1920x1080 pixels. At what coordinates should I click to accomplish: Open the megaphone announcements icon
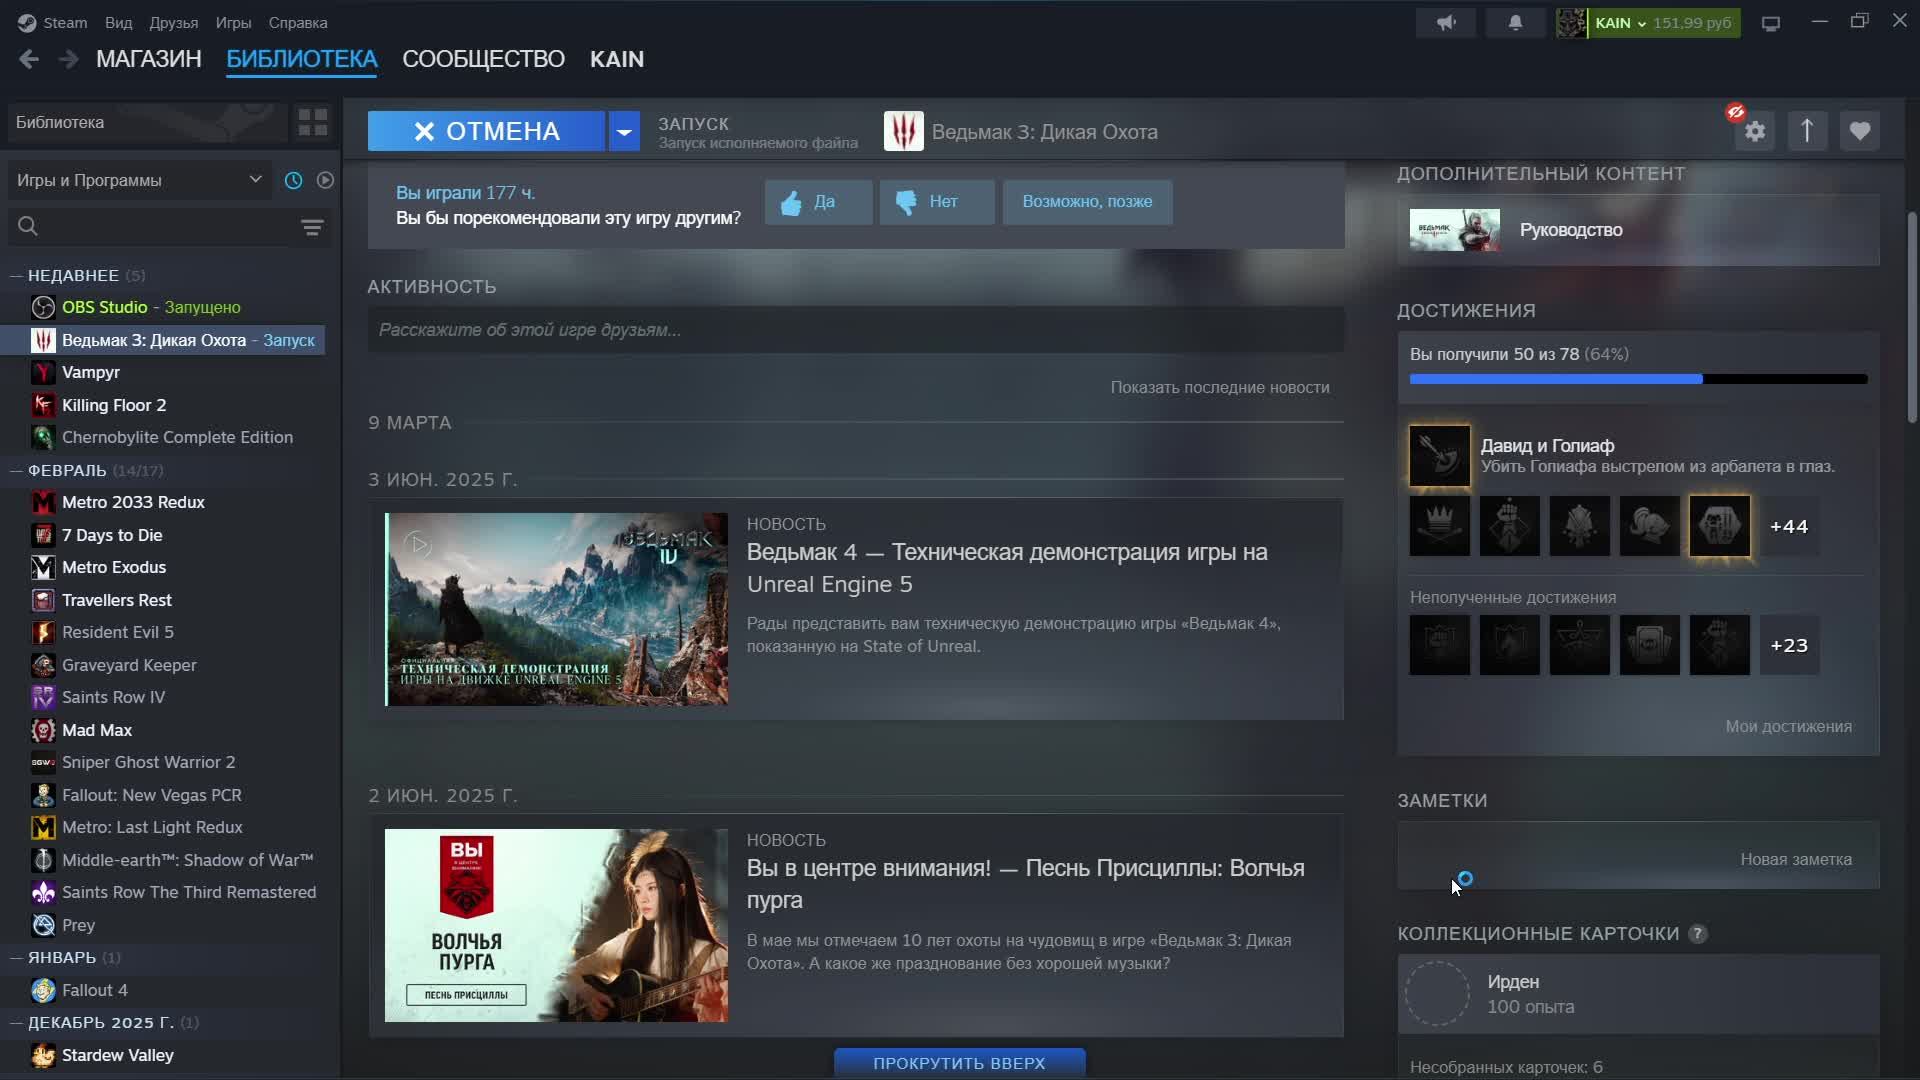pos(1446,22)
